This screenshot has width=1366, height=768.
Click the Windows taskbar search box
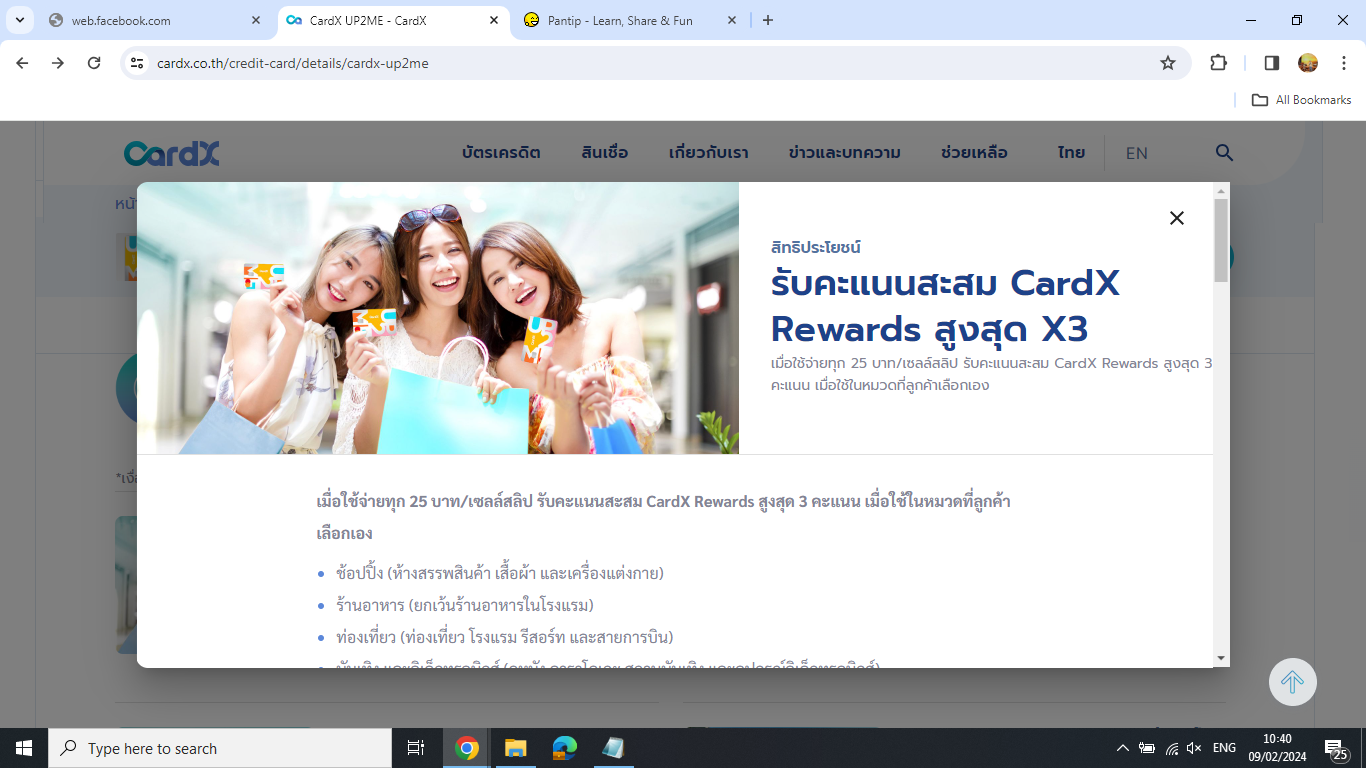coord(219,748)
